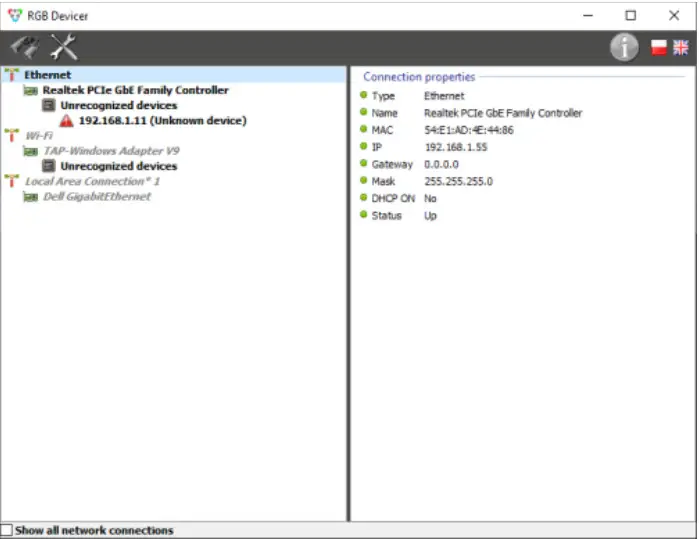Click the TAP-Windows adapter card icon
This screenshot has width=699, height=539.
(30, 151)
